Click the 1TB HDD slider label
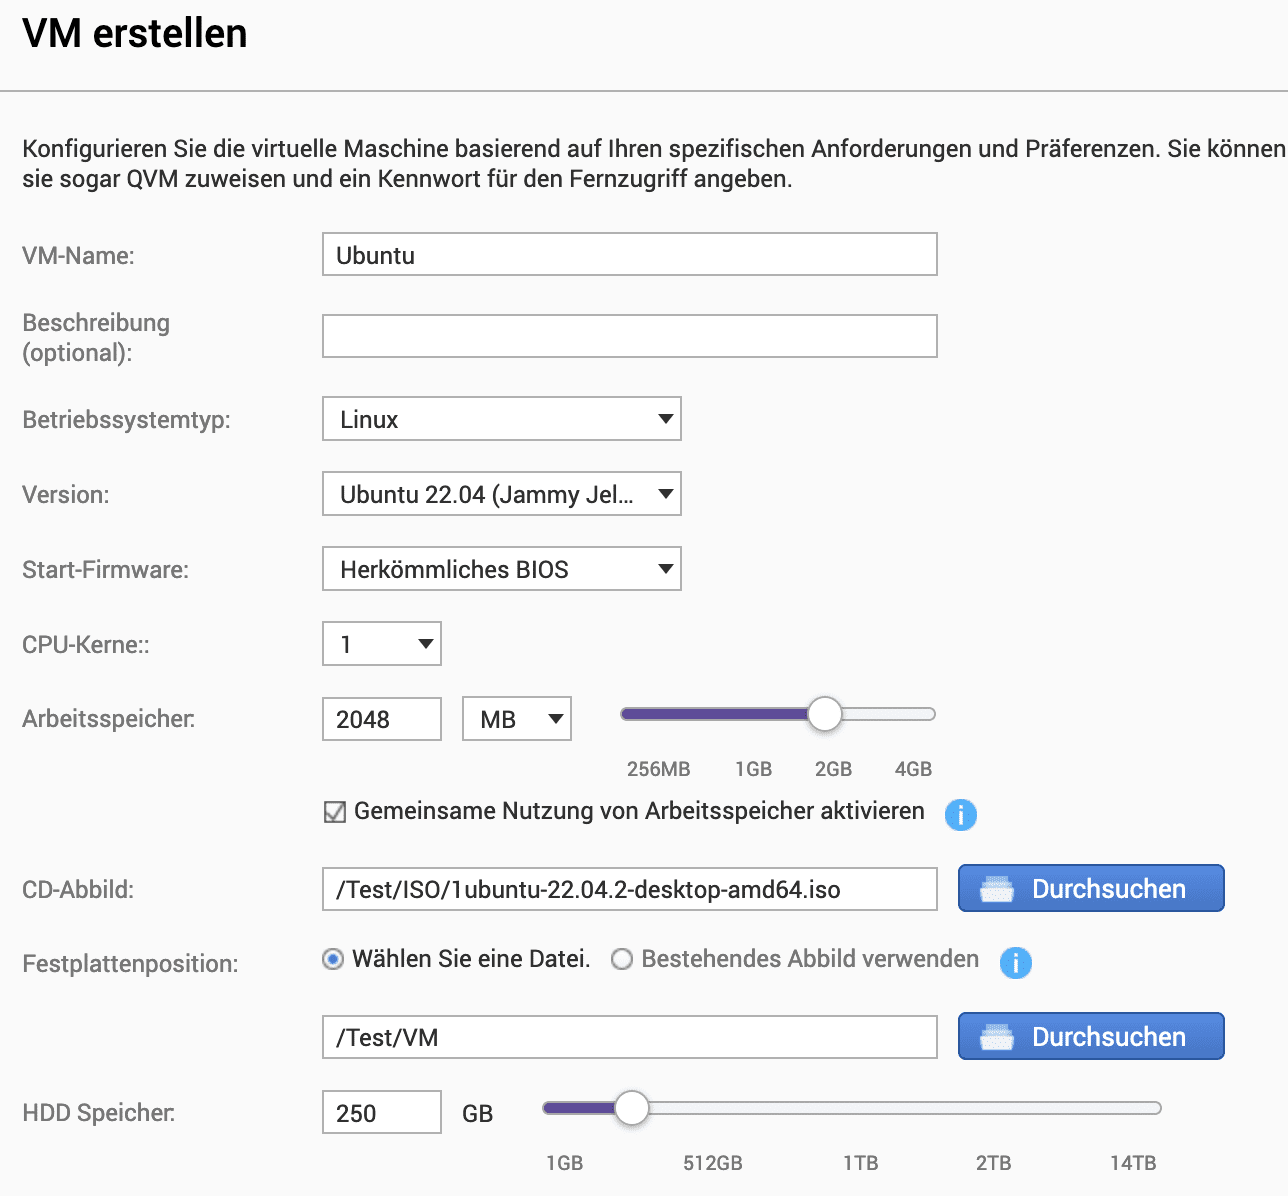The height and width of the screenshot is (1196, 1288). [860, 1163]
